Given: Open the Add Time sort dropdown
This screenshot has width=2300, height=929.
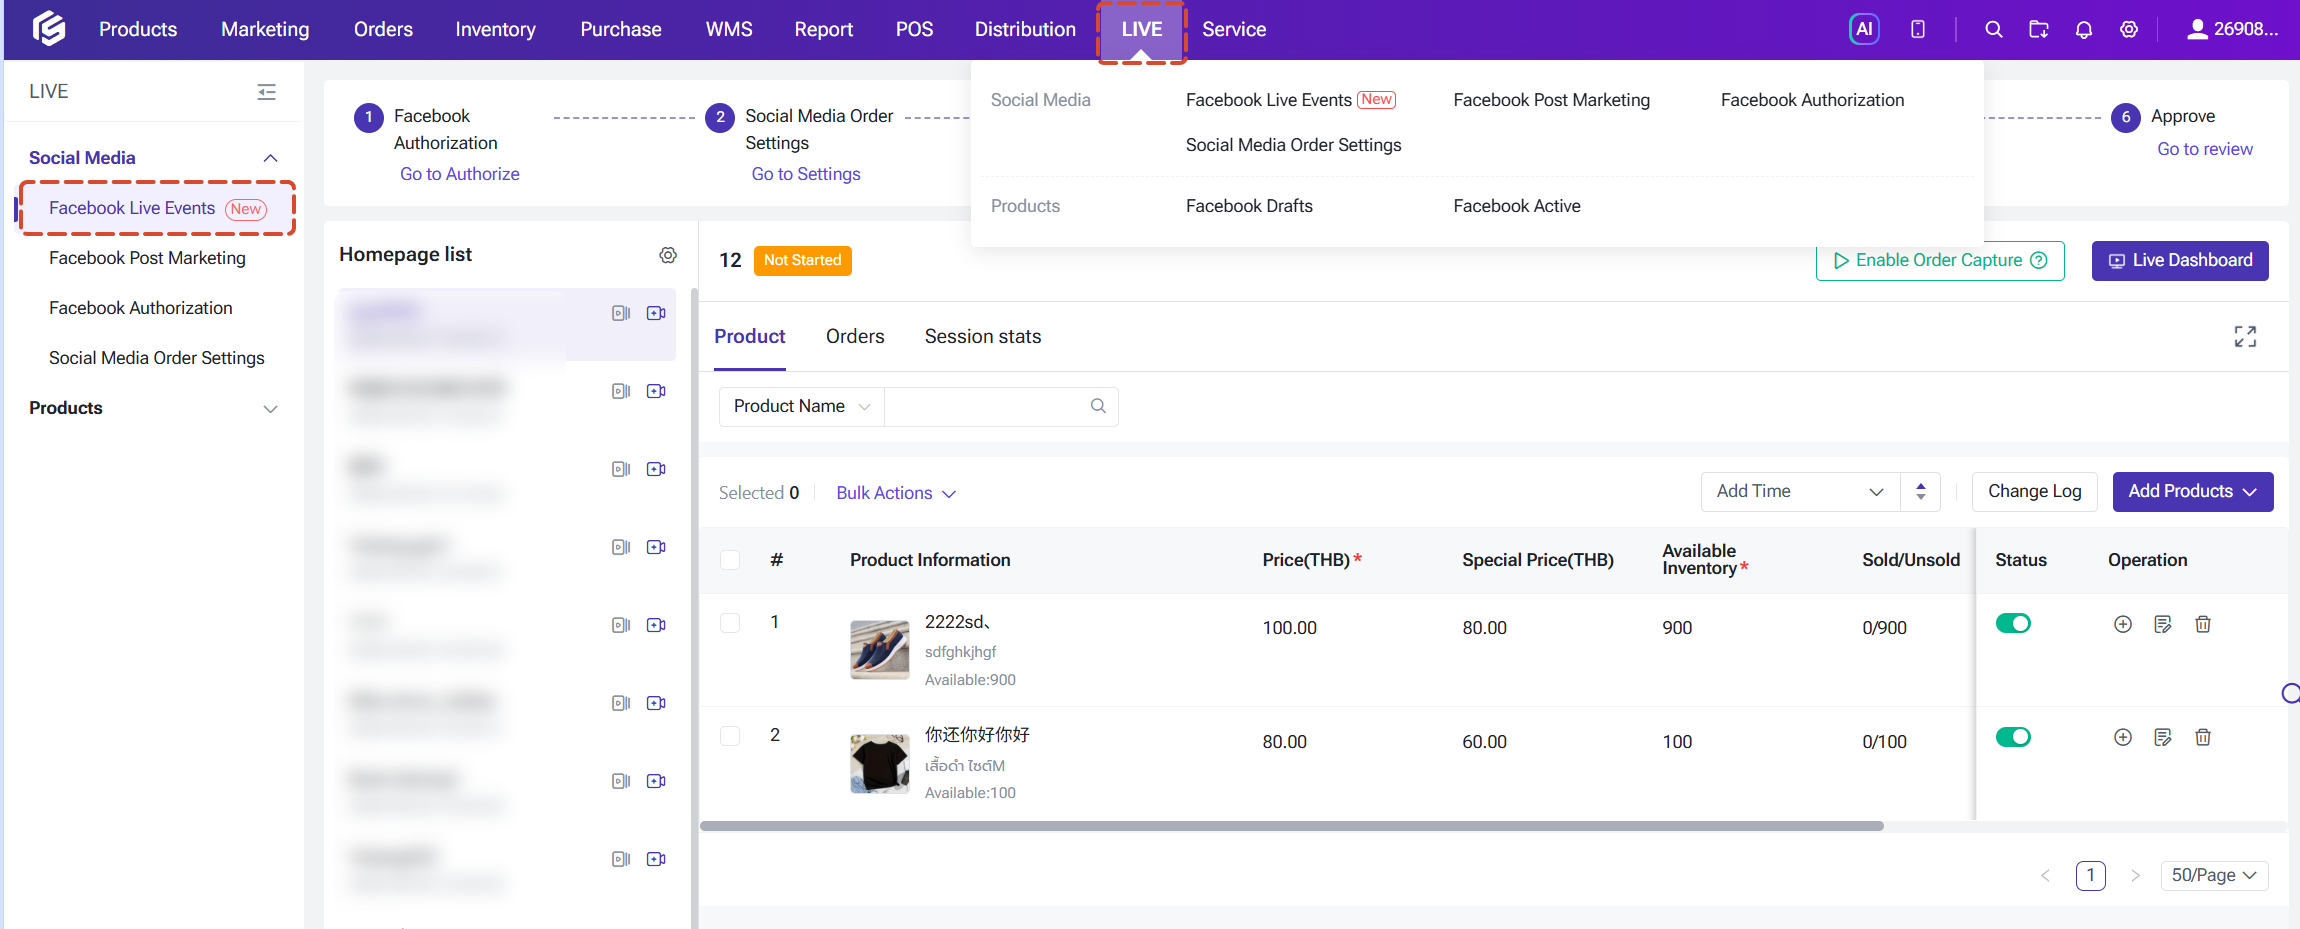Looking at the screenshot, I should [1800, 492].
